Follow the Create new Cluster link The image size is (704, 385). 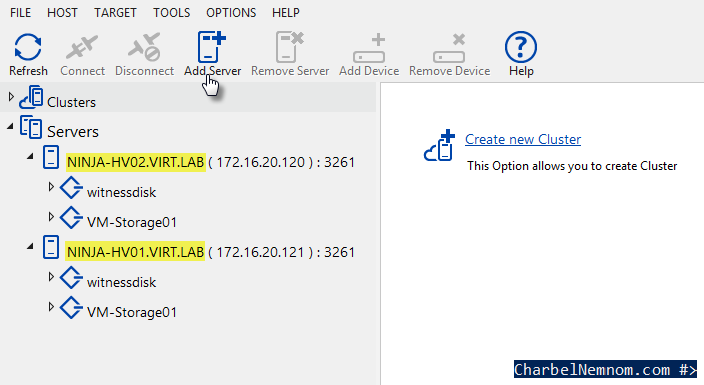(523, 139)
